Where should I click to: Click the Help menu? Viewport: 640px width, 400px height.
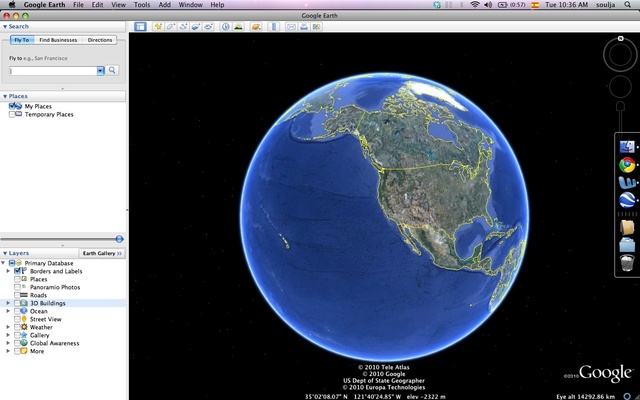pyautogui.click(x=217, y=5)
